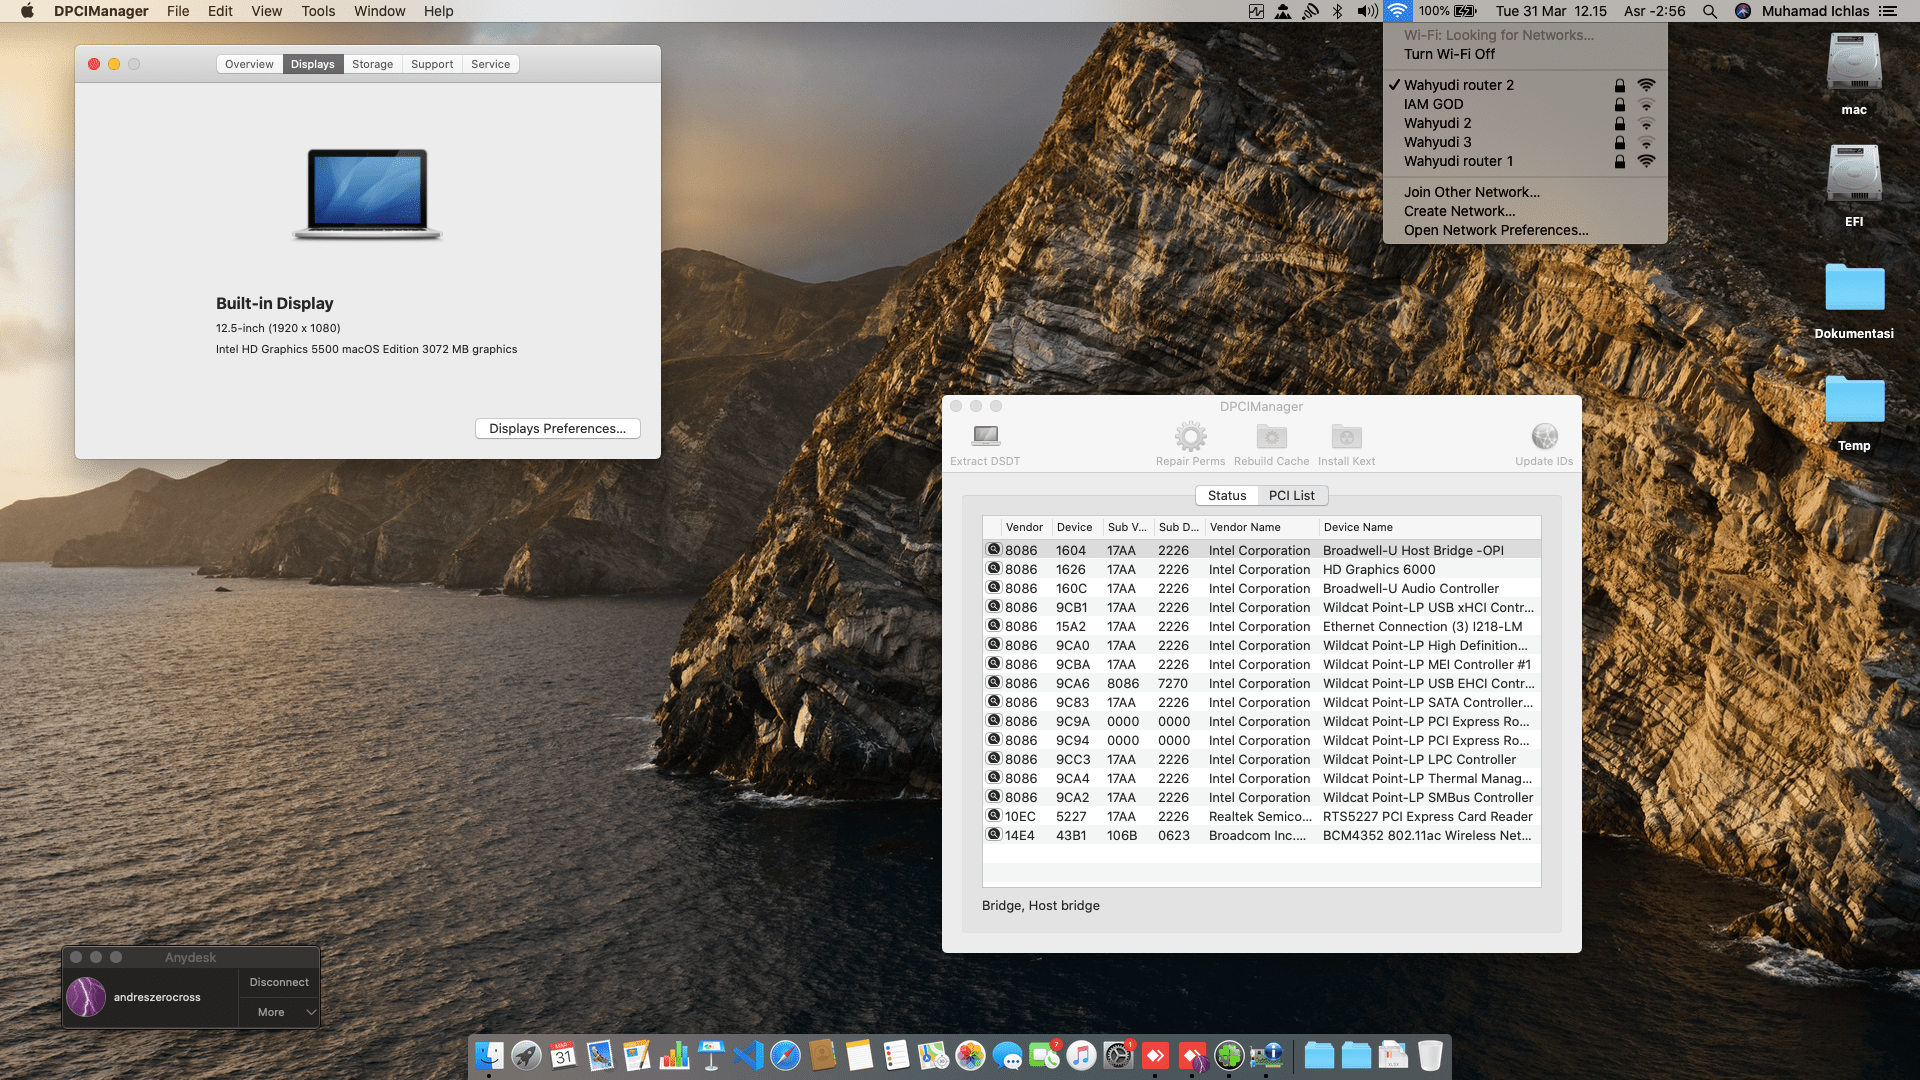Click Disconnect in the Anydesk panel
Viewport: 1920px width, 1080px height.
point(279,982)
